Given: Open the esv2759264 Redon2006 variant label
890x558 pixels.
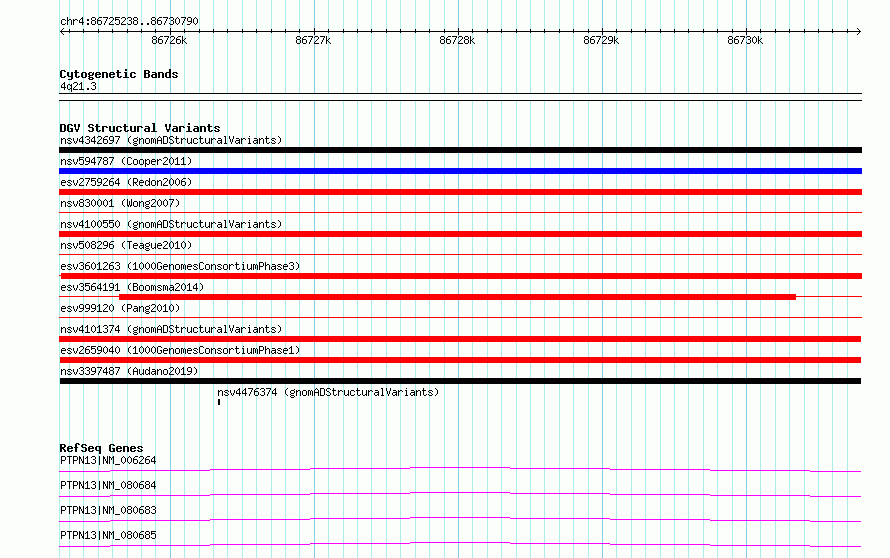Looking at the screenshot, I should [126, 182].
